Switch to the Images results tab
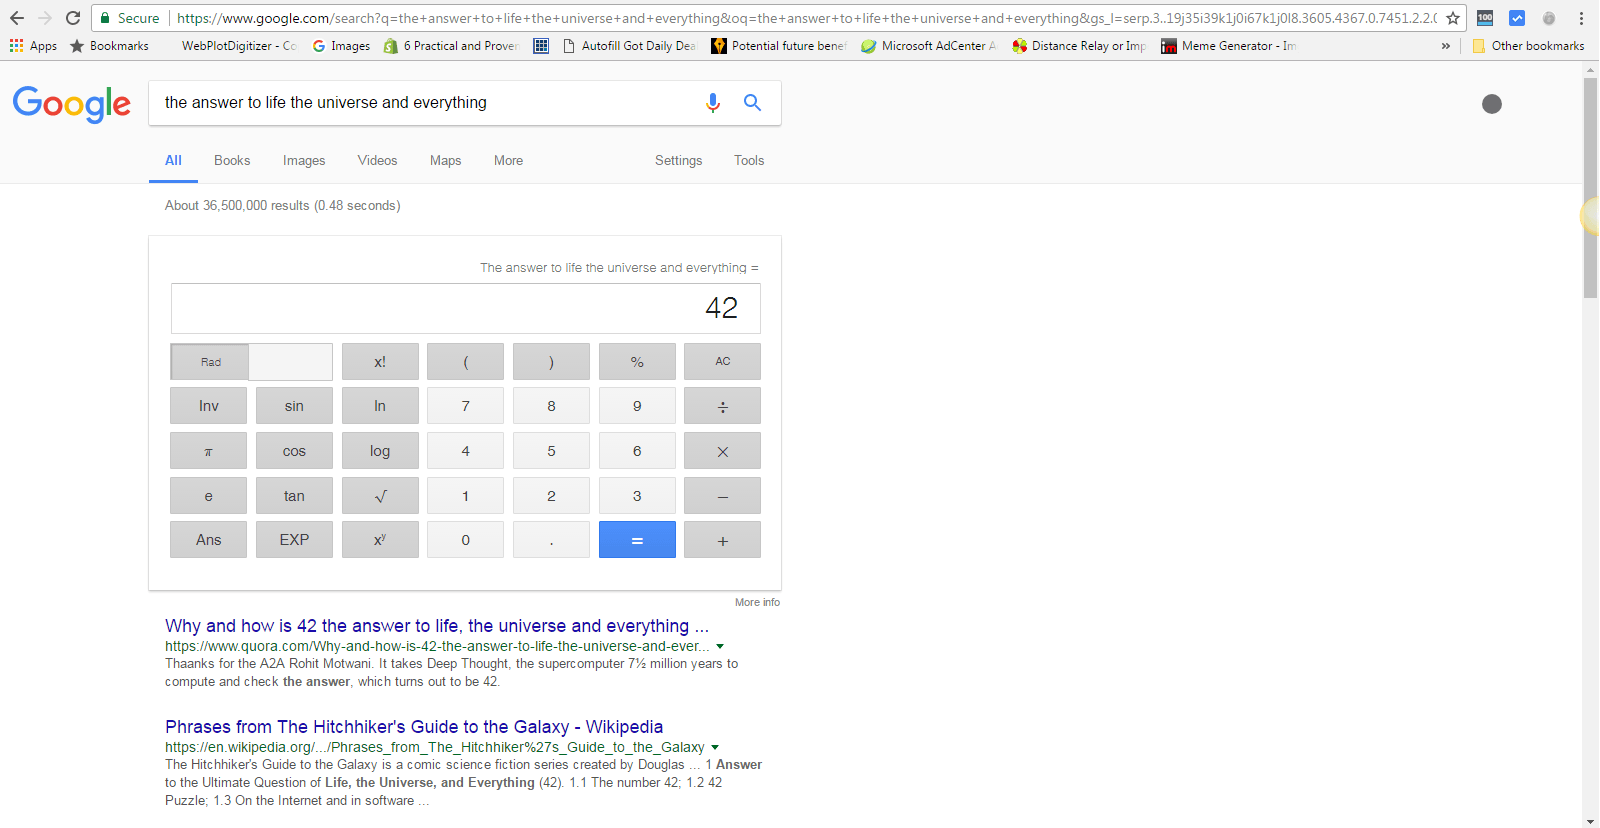 click(x=304, y=160)
